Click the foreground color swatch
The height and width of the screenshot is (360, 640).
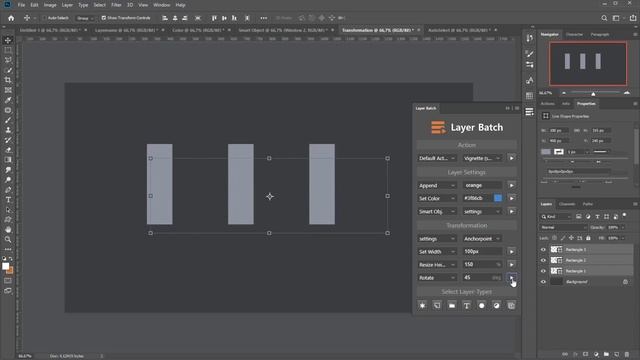coord(5,266)
